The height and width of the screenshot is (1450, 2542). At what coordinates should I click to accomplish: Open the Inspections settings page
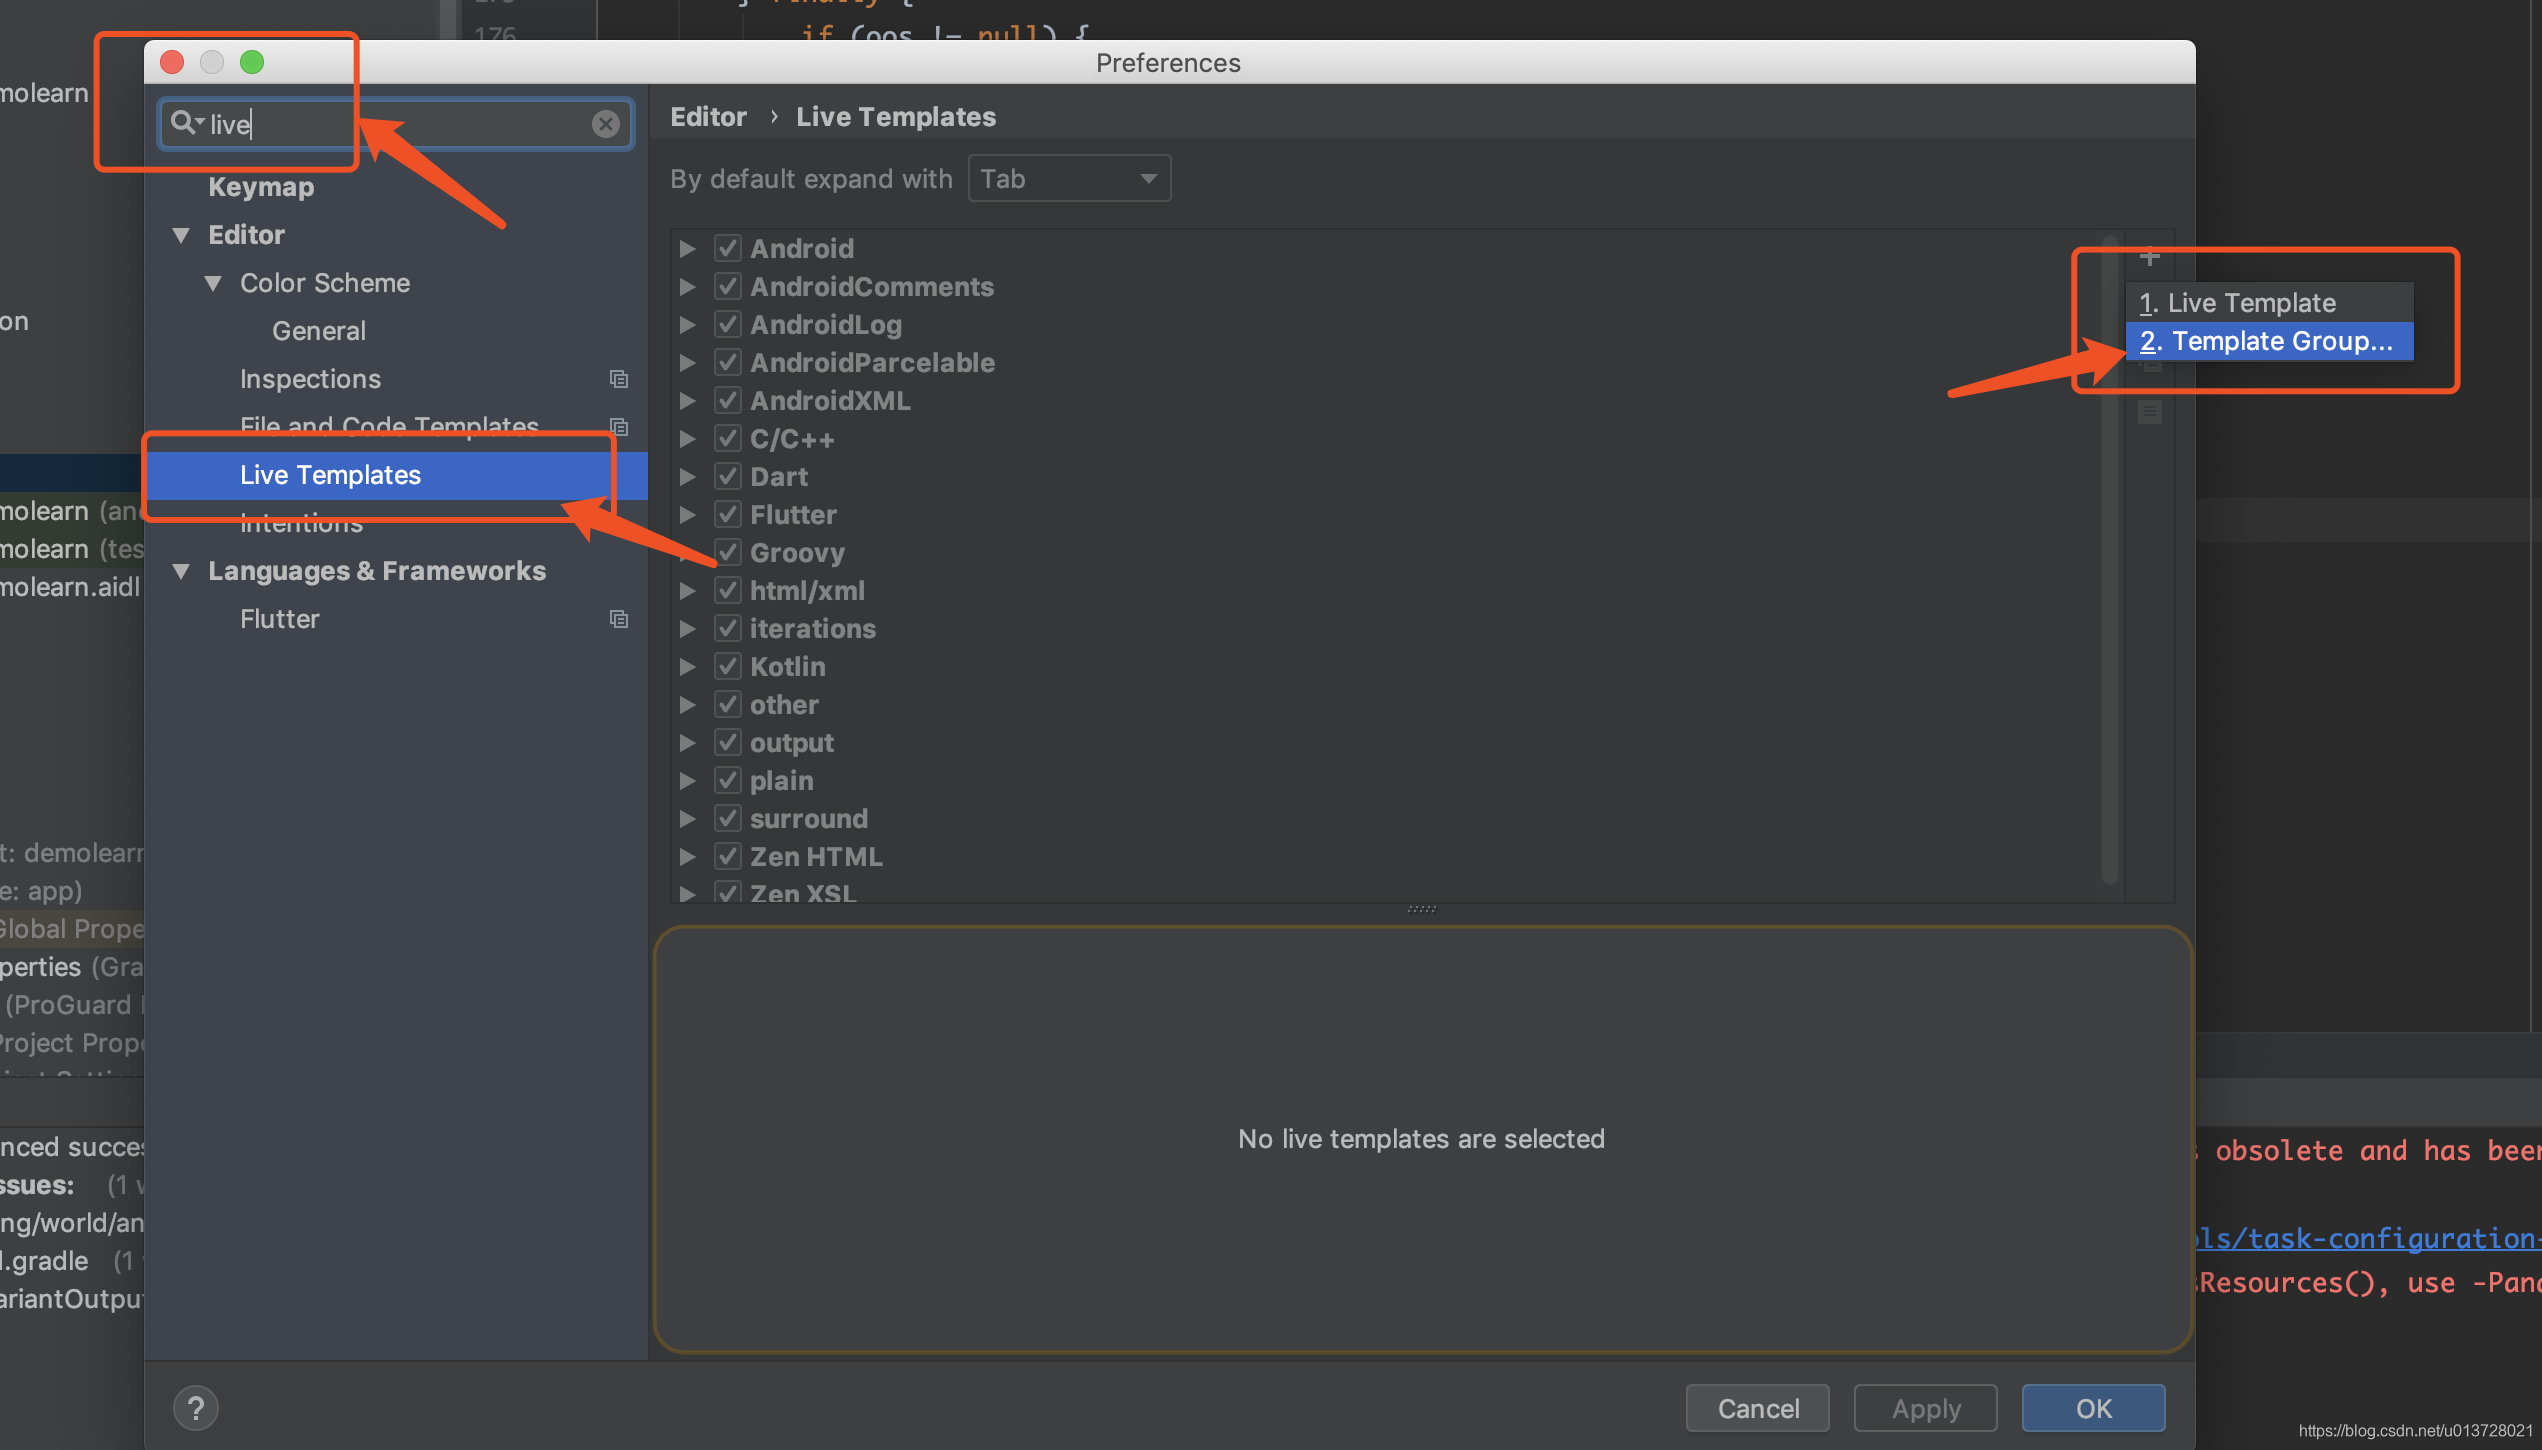[x=310, y=379]
